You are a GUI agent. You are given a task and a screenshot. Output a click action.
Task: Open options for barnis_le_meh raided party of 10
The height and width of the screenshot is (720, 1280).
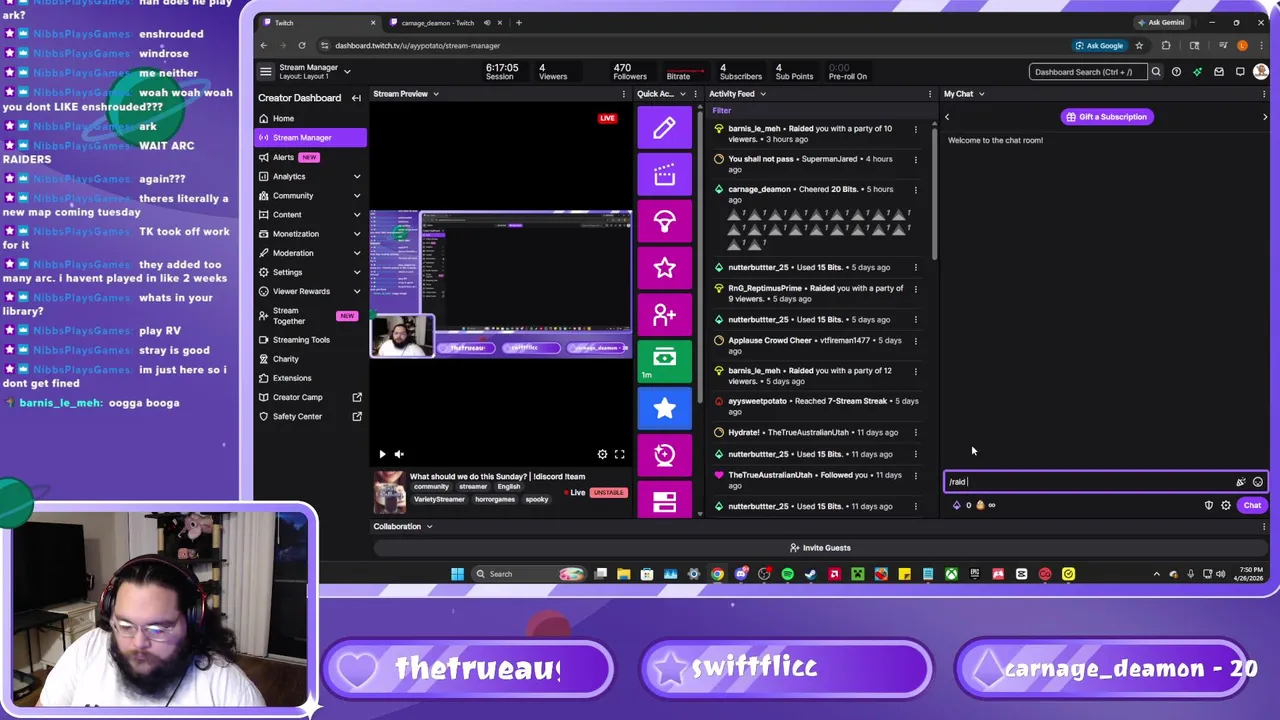(x=915, y=128)
